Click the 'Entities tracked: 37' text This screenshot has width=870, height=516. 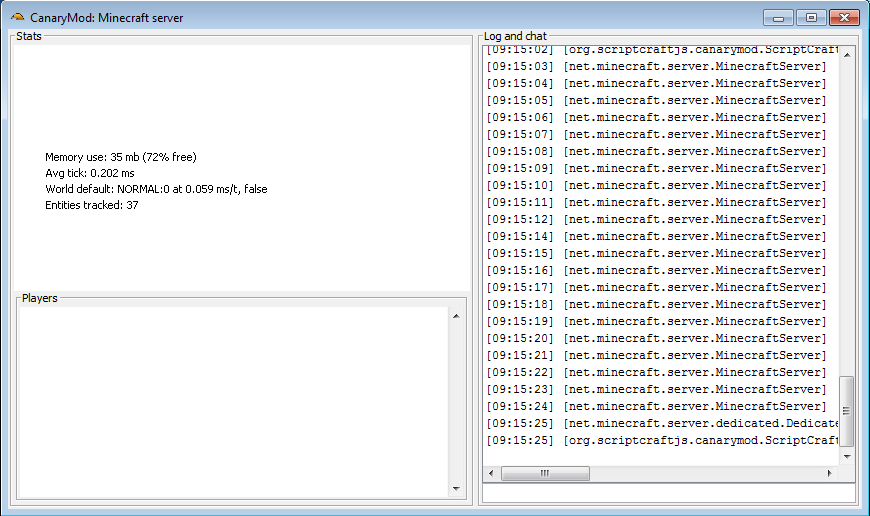(x=92, y=205)
